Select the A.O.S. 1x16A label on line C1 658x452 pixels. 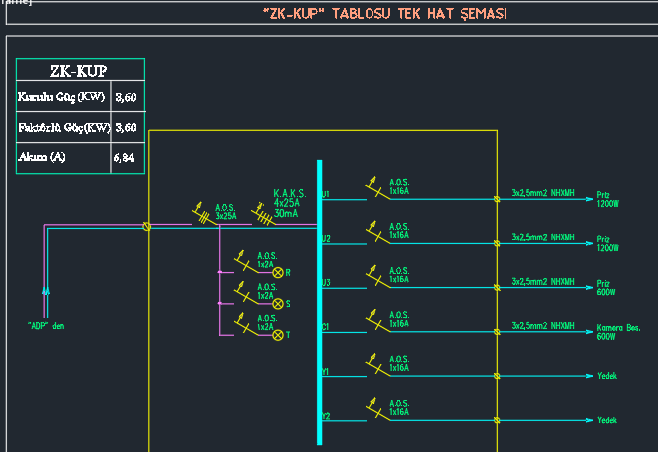399,319
